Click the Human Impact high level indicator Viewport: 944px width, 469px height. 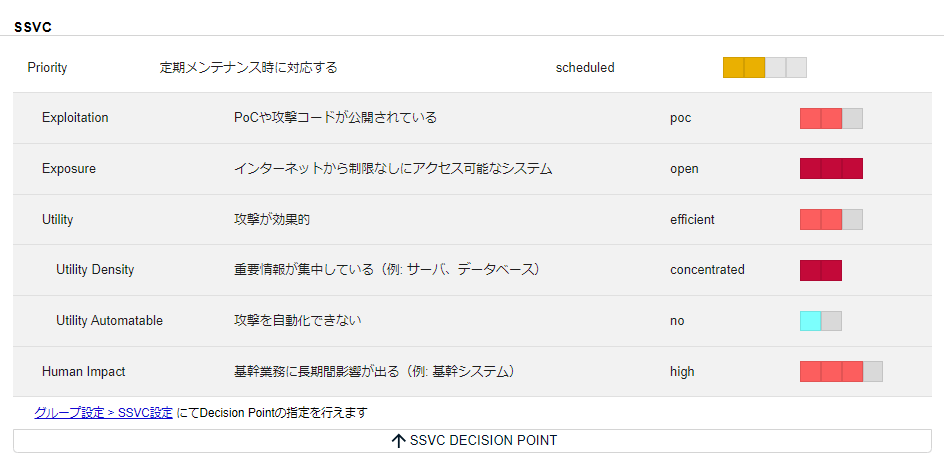click(x=841, y=371)
